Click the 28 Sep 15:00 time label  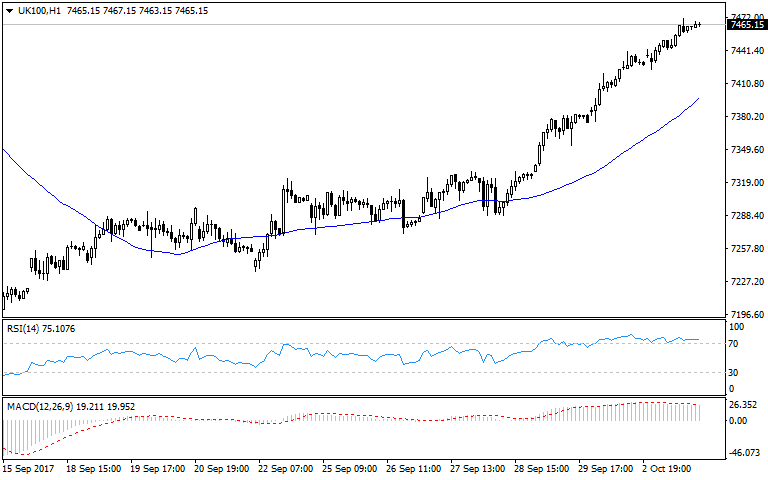[x=541, y=469]
